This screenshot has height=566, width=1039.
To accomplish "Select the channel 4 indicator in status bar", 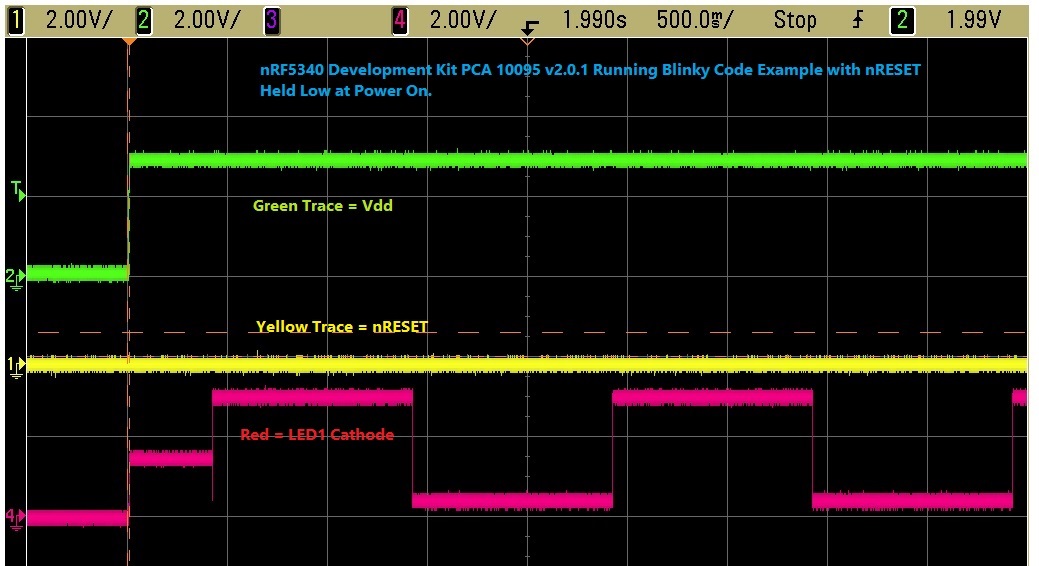I will pyautogui.click(x=400, y=21).
